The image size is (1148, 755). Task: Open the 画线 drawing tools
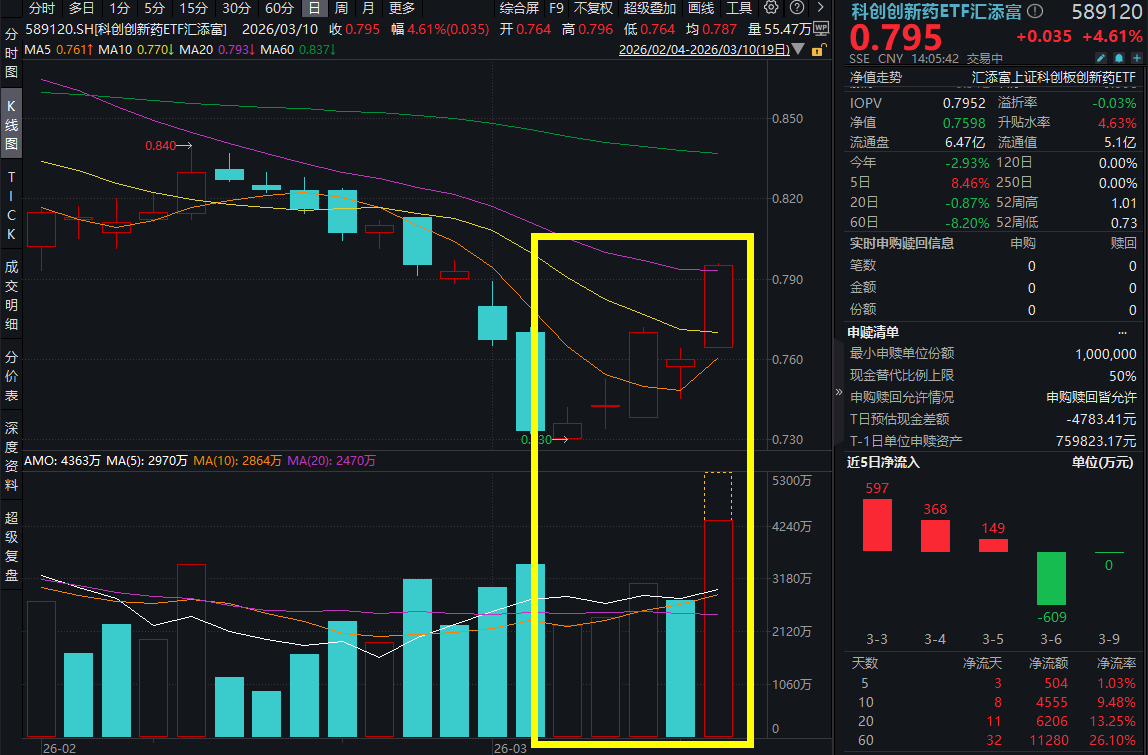point(700,8)
